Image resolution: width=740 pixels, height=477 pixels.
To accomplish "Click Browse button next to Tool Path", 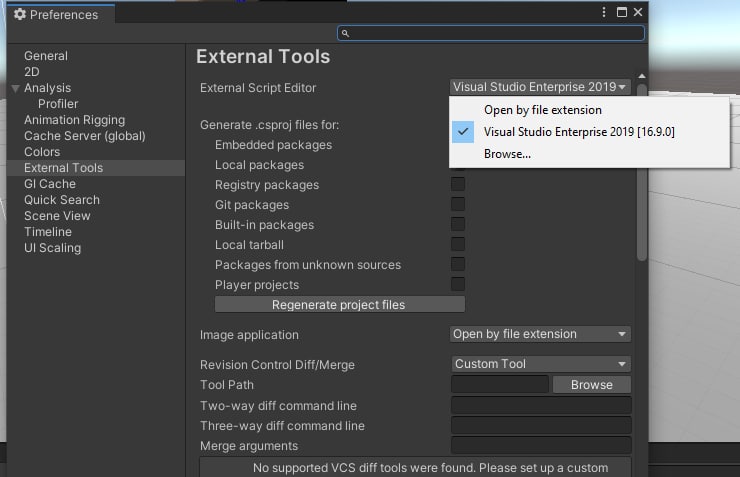I will coord(591,385).
